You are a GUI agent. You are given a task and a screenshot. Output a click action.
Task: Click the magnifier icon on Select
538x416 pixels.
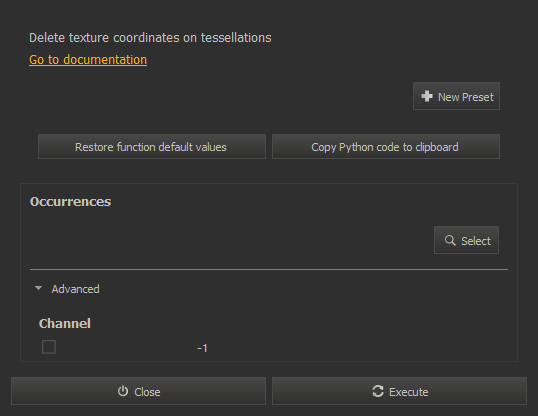click(x=450, y=240)
